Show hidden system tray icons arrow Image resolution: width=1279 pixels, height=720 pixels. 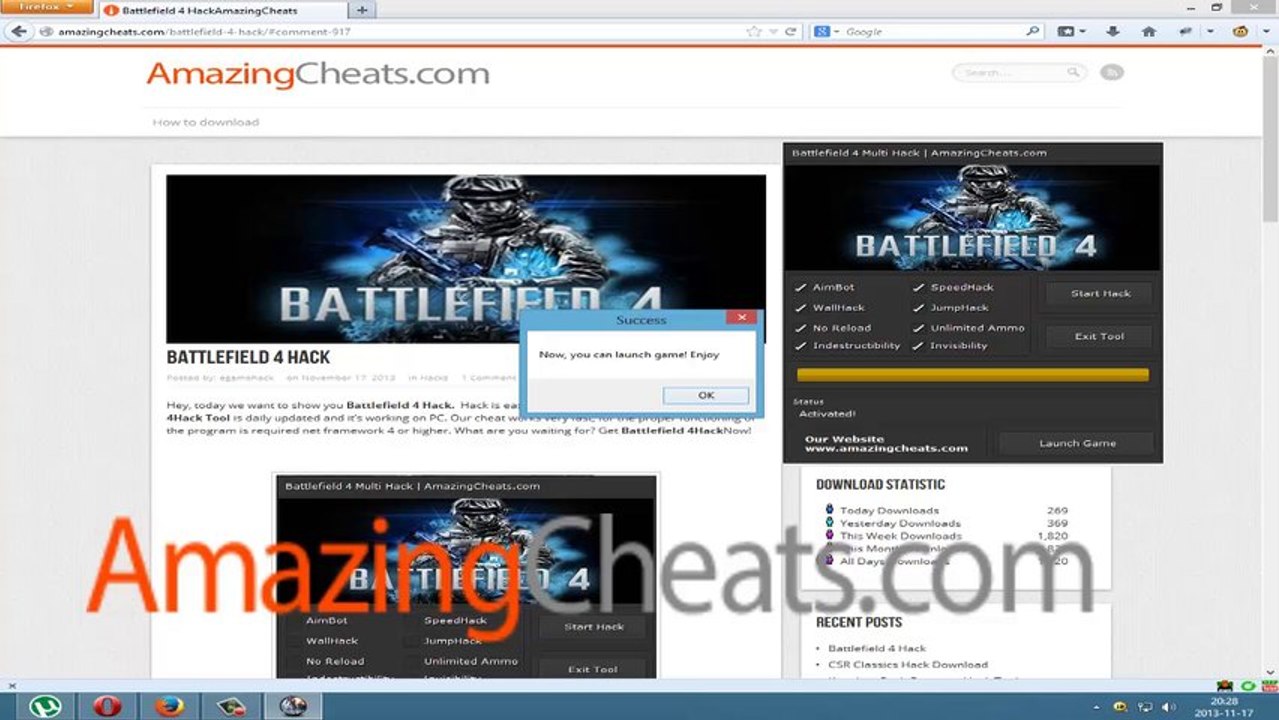(1097, 706)
